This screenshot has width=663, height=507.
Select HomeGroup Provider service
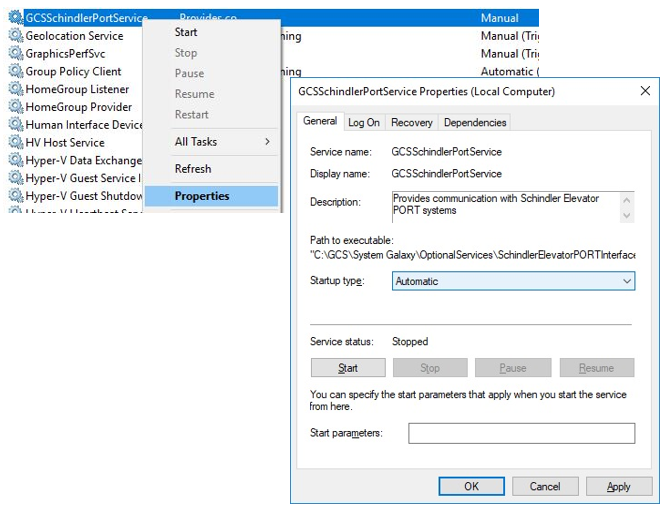coord(79,107)
